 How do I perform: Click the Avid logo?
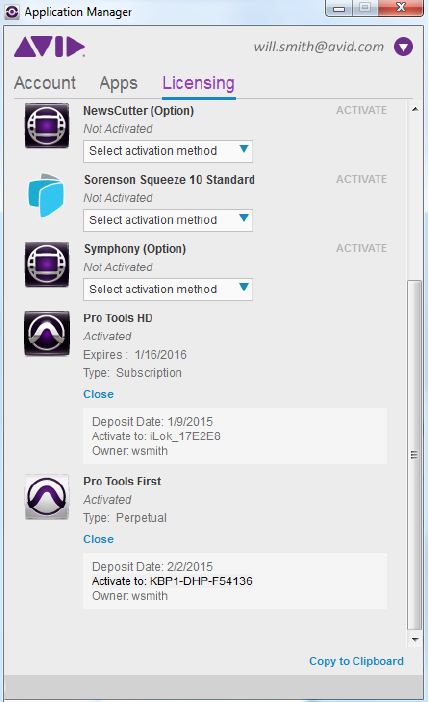49,47
